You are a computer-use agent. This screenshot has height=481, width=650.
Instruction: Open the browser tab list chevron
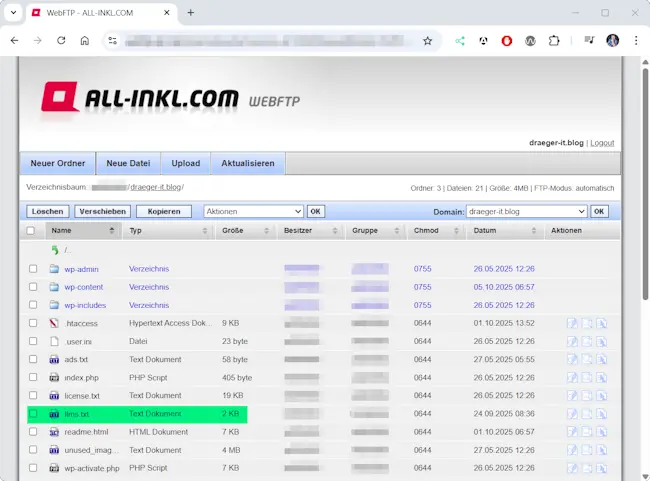point(13,12)
